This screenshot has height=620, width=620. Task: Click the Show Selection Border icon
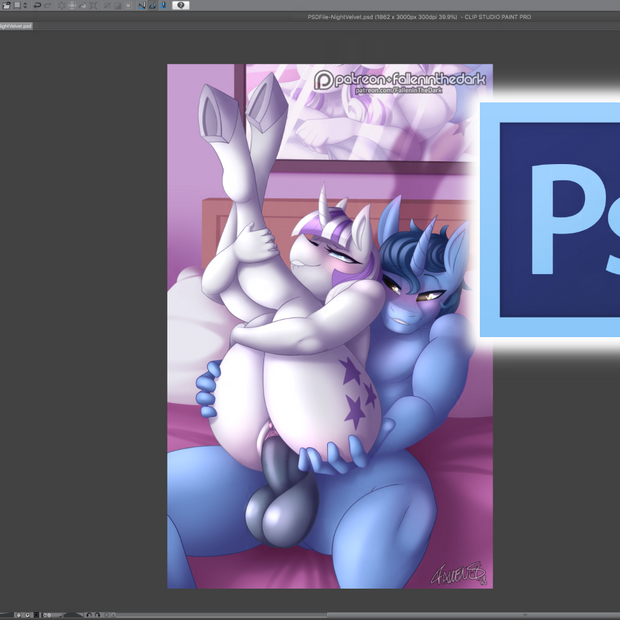click(129, 5)
